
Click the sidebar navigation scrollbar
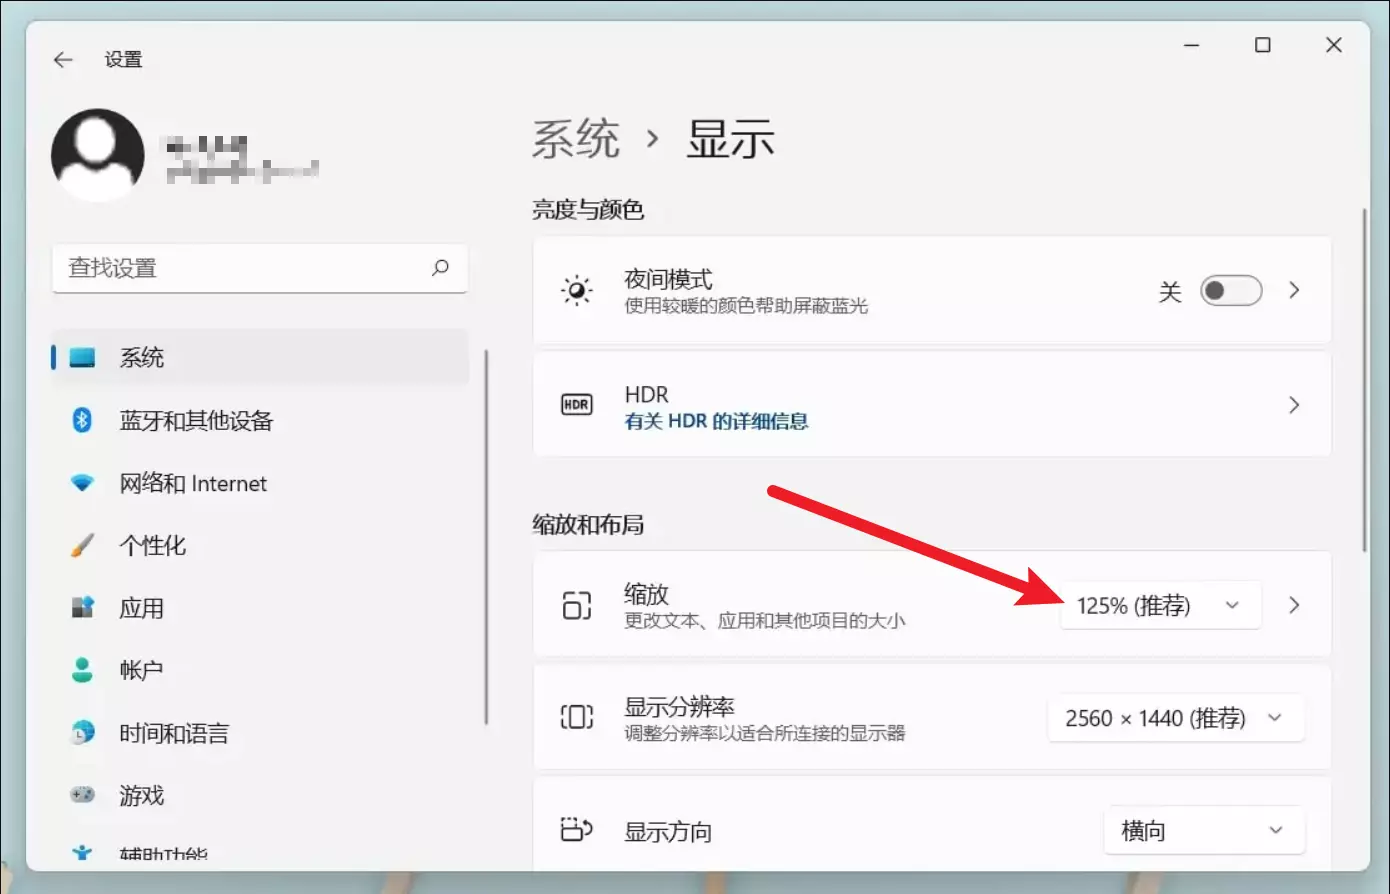point(486,537)
